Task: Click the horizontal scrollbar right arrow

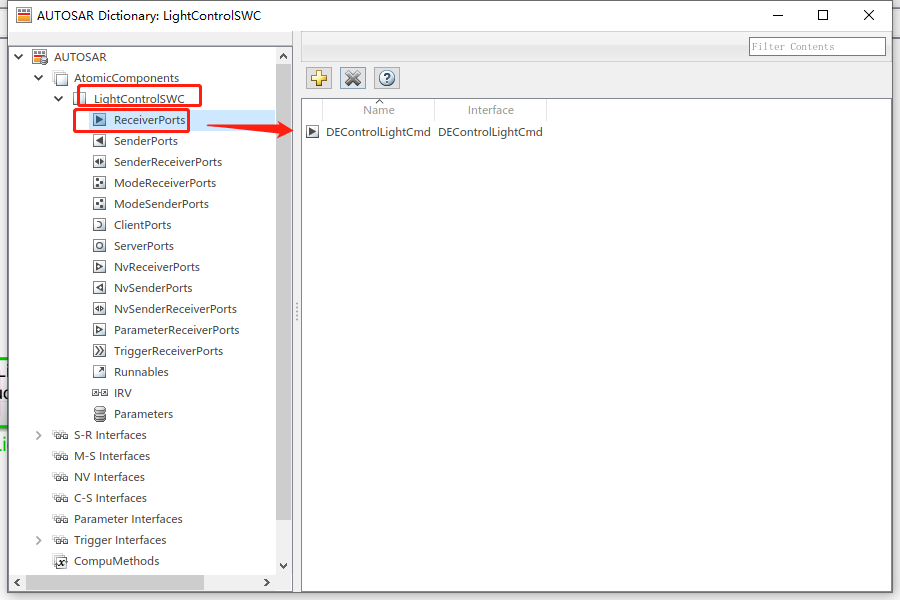Action: (267, 582)
